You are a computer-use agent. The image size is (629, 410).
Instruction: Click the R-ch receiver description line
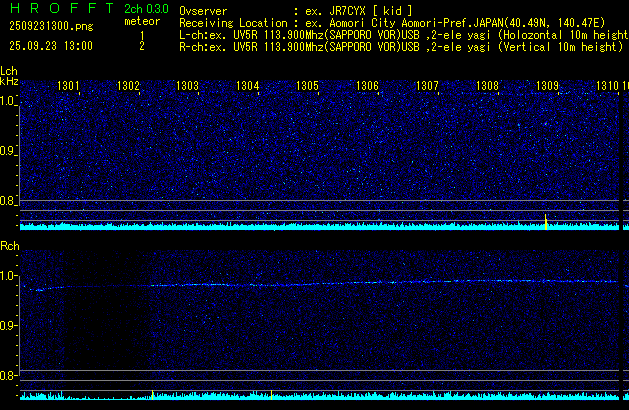(400, 46)
